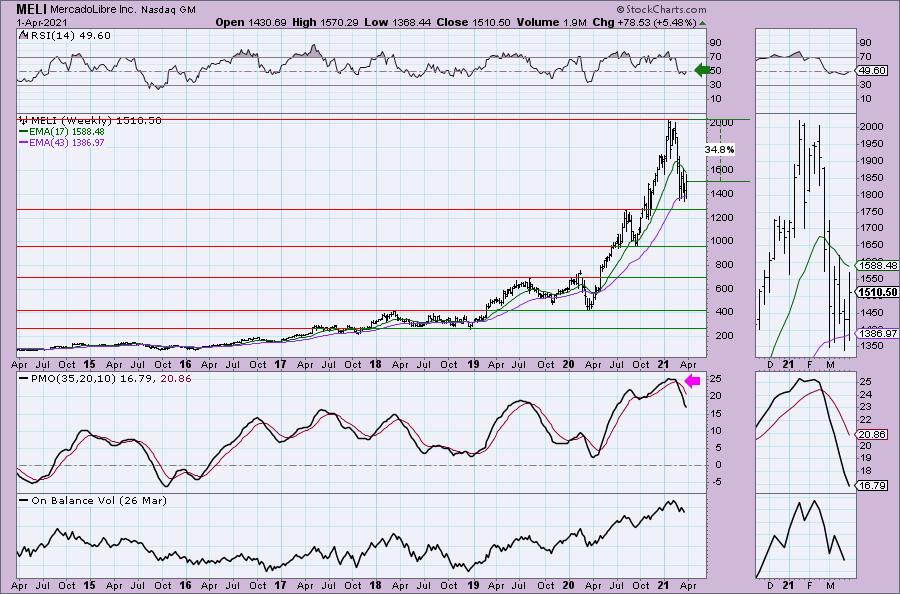
Task: Click the 1386.97 price tag on right axis
Action: point(878,333)
